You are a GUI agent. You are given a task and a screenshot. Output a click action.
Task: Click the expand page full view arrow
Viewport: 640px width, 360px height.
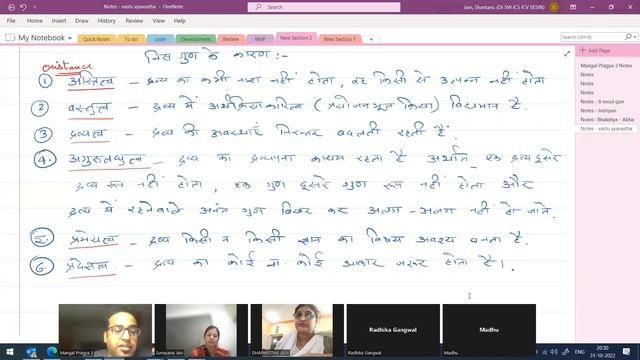(567, 53)
